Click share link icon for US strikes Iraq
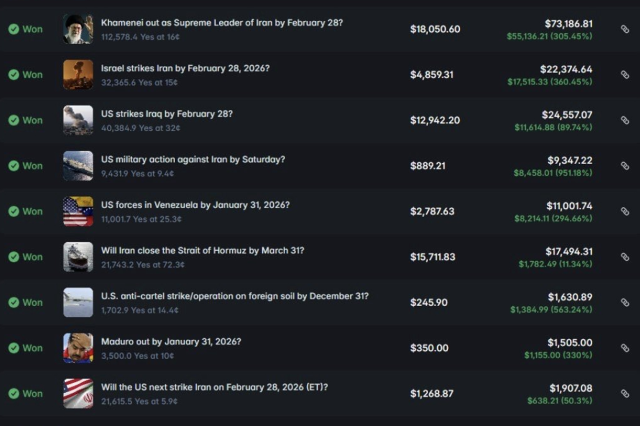This screenshot has width=640, height=426. (x=625, y=120)
